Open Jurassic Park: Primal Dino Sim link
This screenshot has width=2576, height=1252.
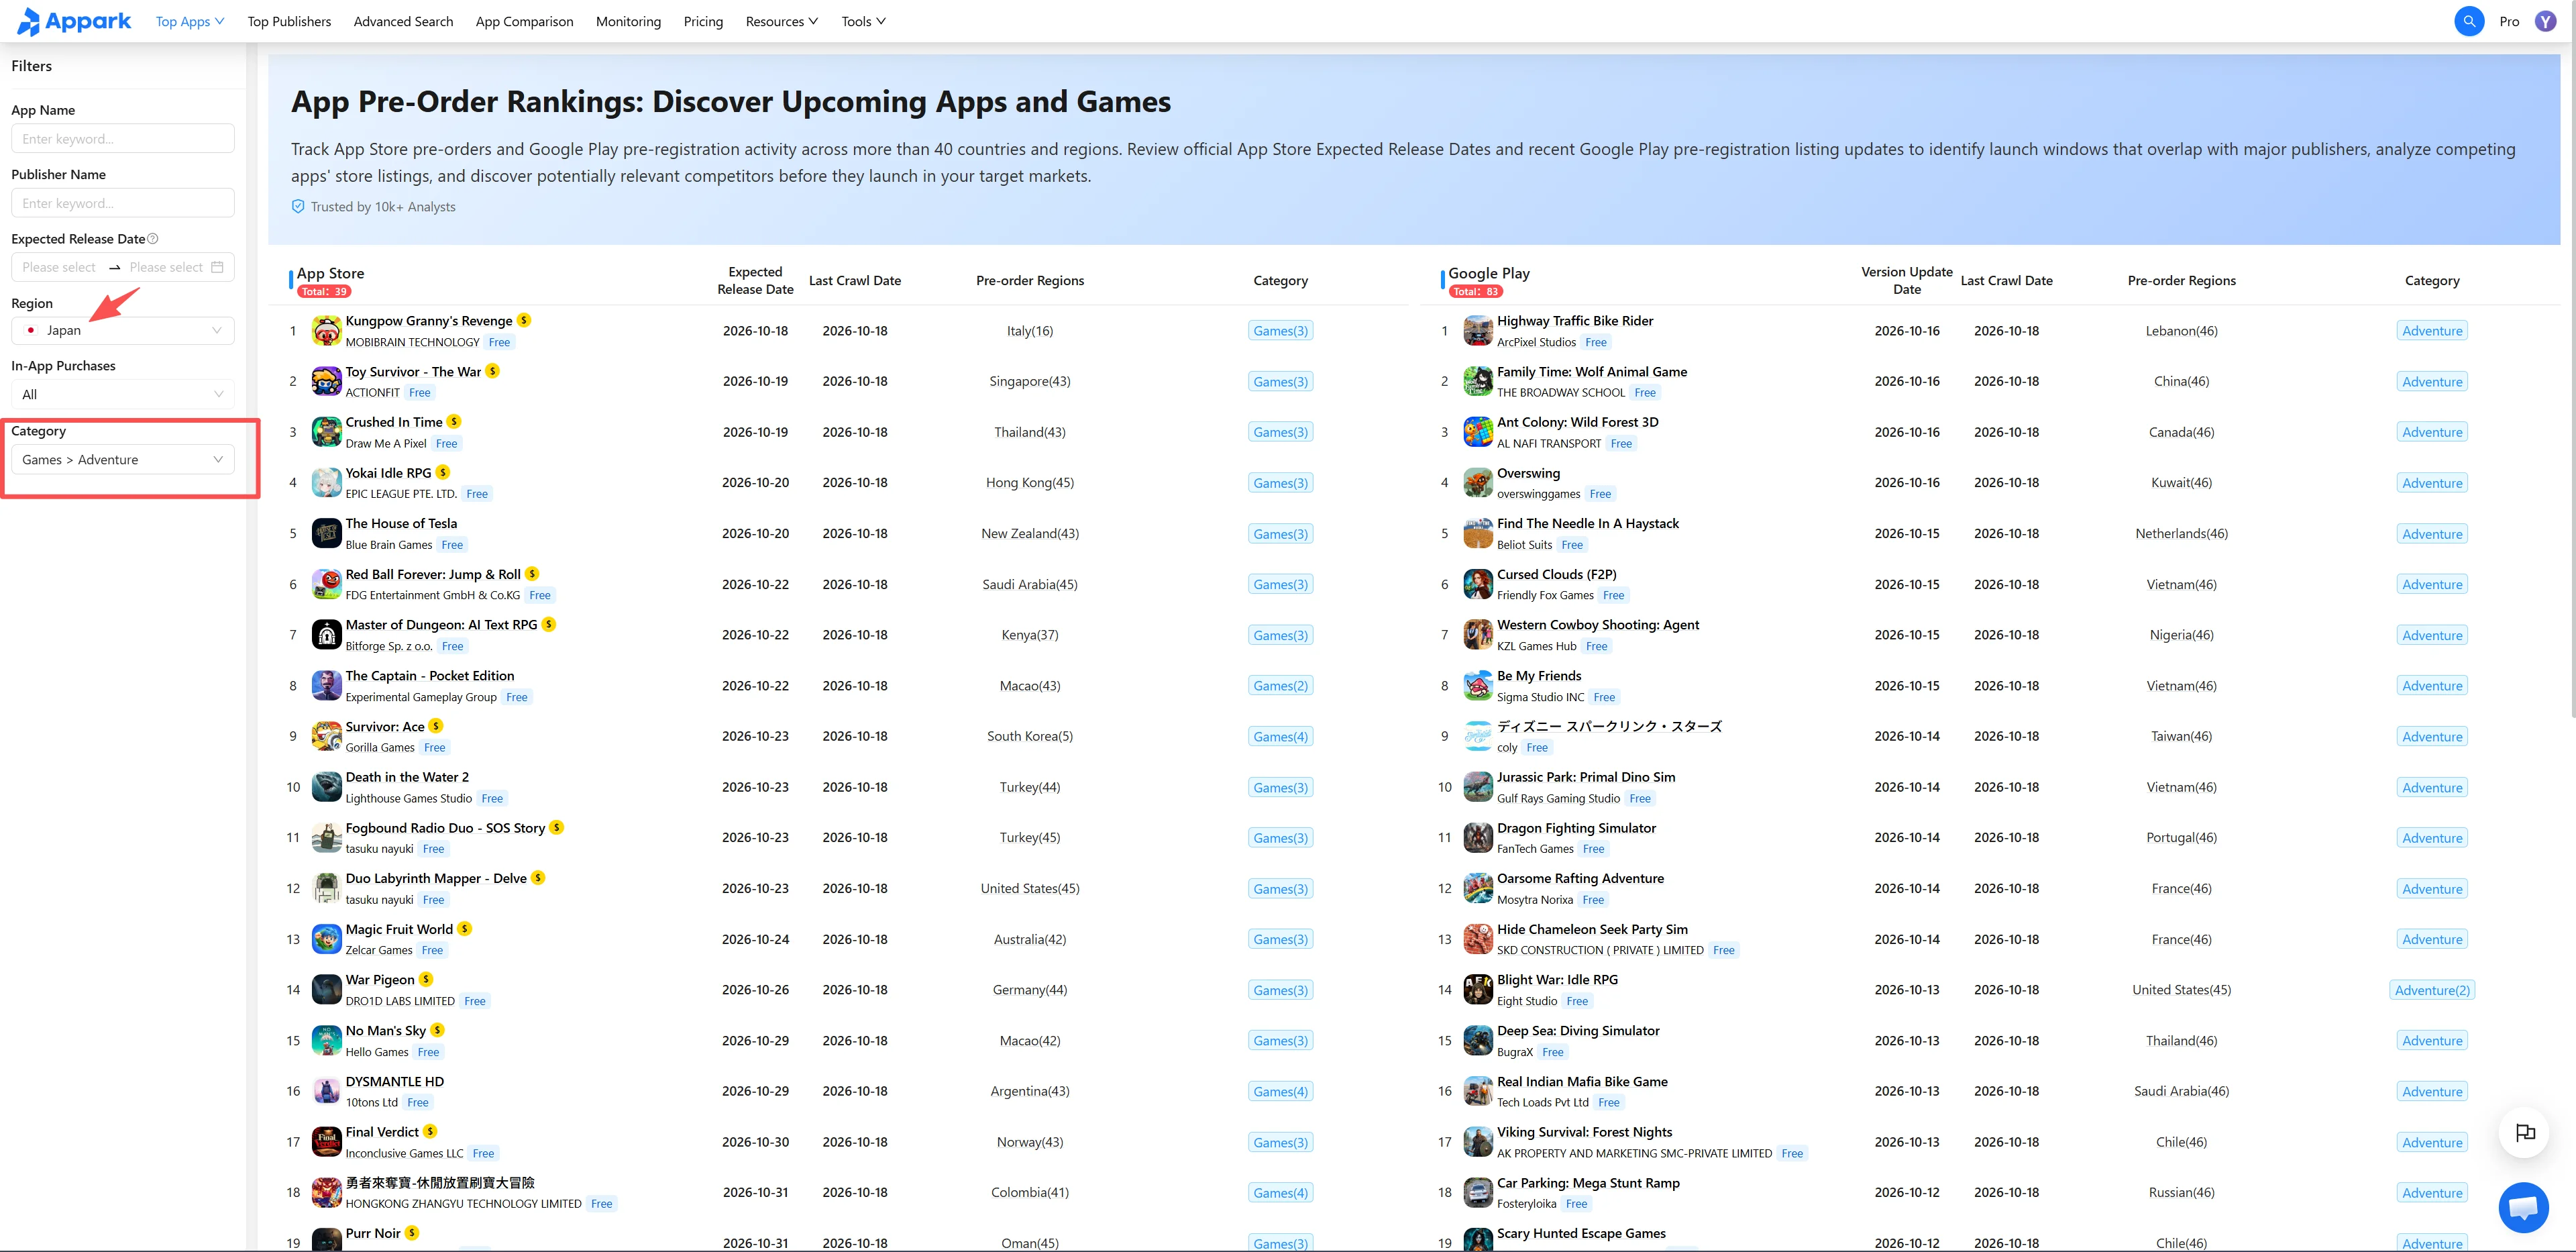click(1585, 777)
